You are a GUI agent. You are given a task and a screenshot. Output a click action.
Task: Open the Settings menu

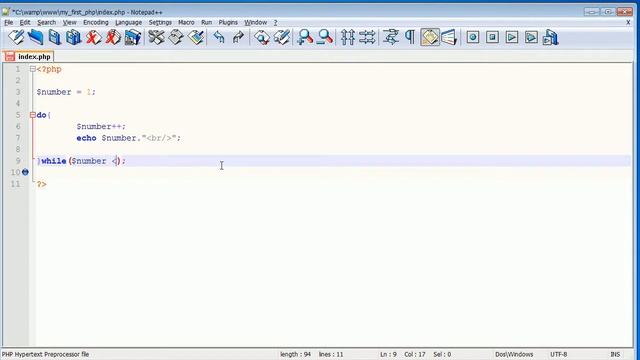coord(160,22)
